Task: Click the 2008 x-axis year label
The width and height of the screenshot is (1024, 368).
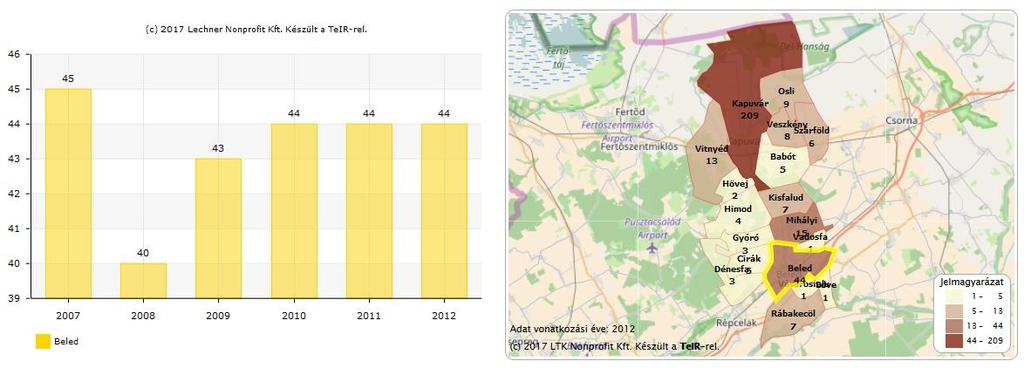Action: coord(143,316)
